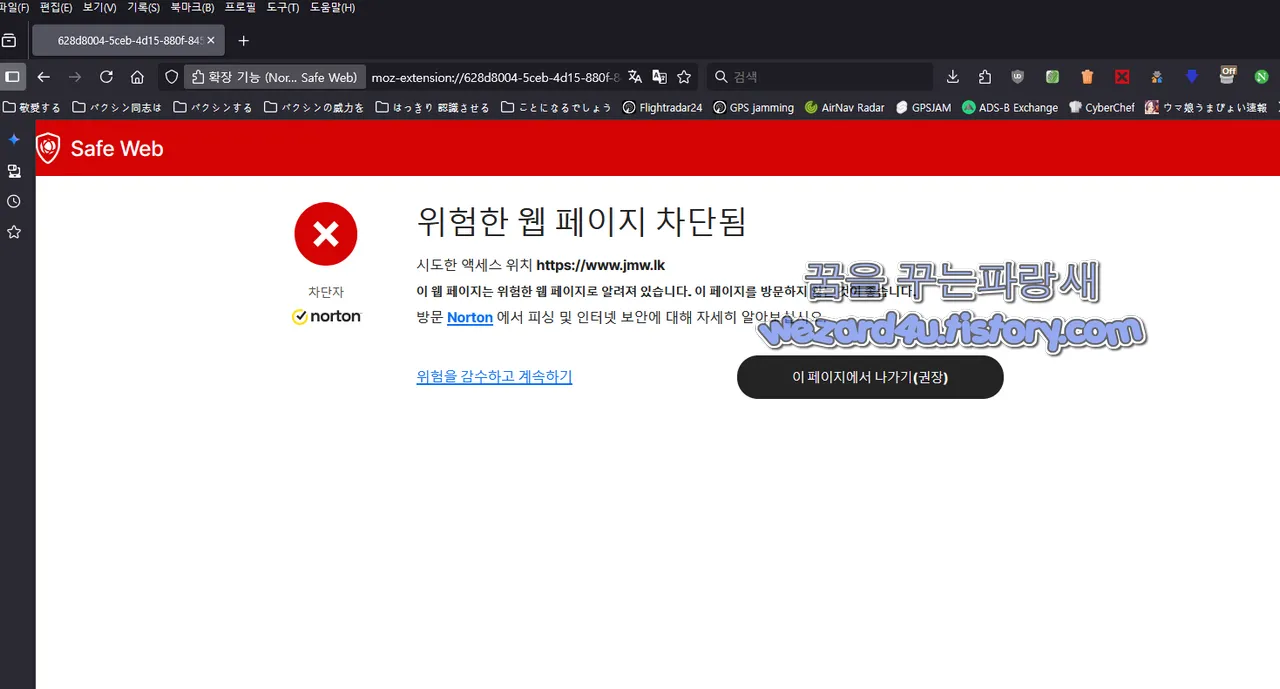Open the synced tabs sidebar icon
1280x689 pixels.
(14, 170)
